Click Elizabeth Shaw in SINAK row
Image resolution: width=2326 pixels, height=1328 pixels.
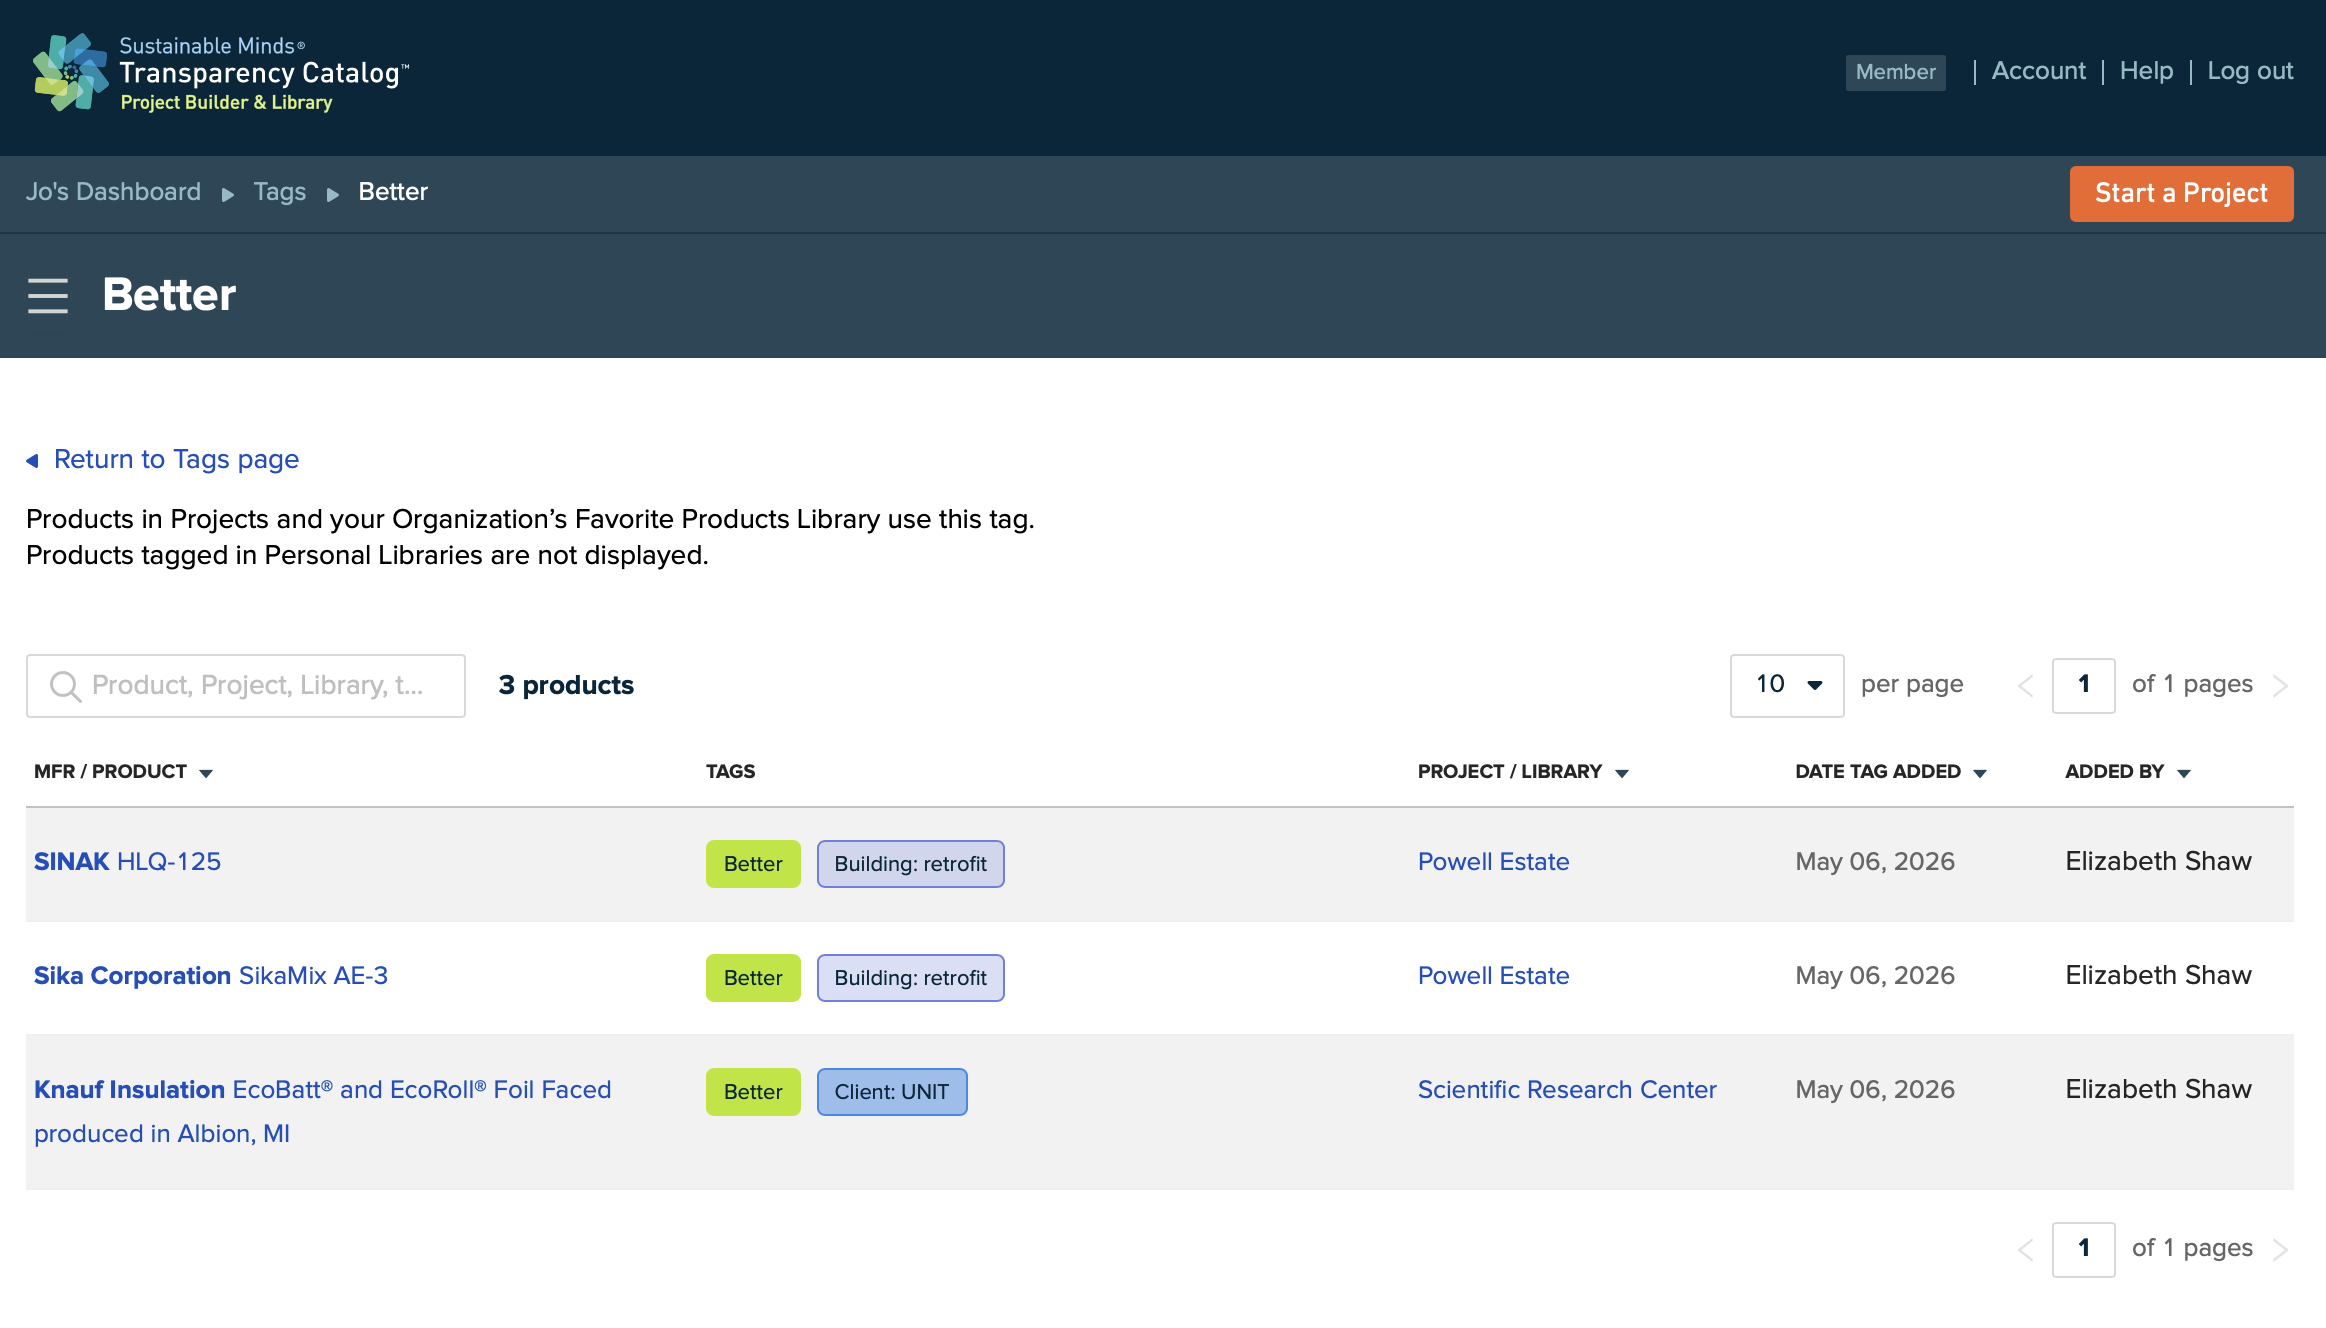[x=2158, y=862]
